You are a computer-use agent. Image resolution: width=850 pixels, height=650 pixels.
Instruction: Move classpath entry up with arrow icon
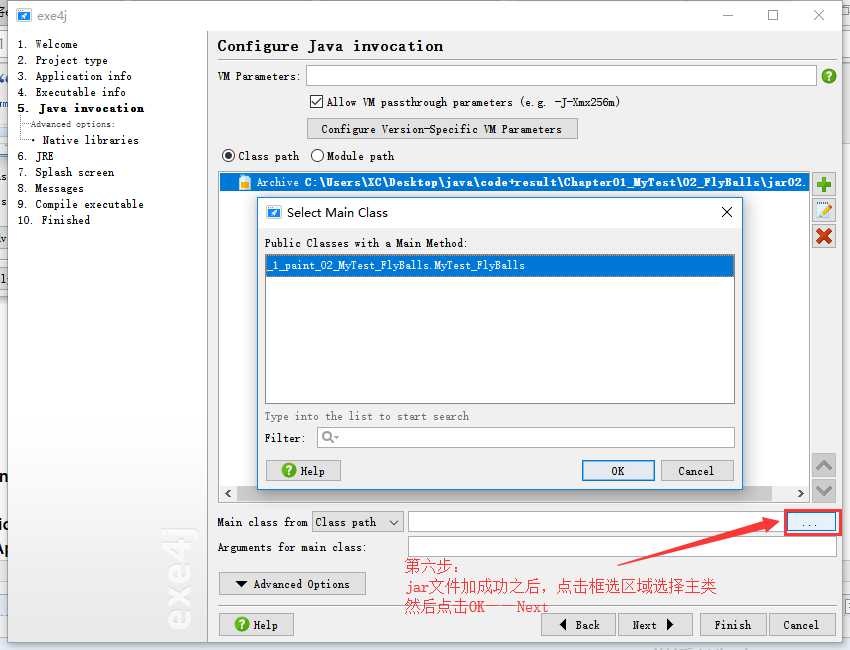point(824,465)
